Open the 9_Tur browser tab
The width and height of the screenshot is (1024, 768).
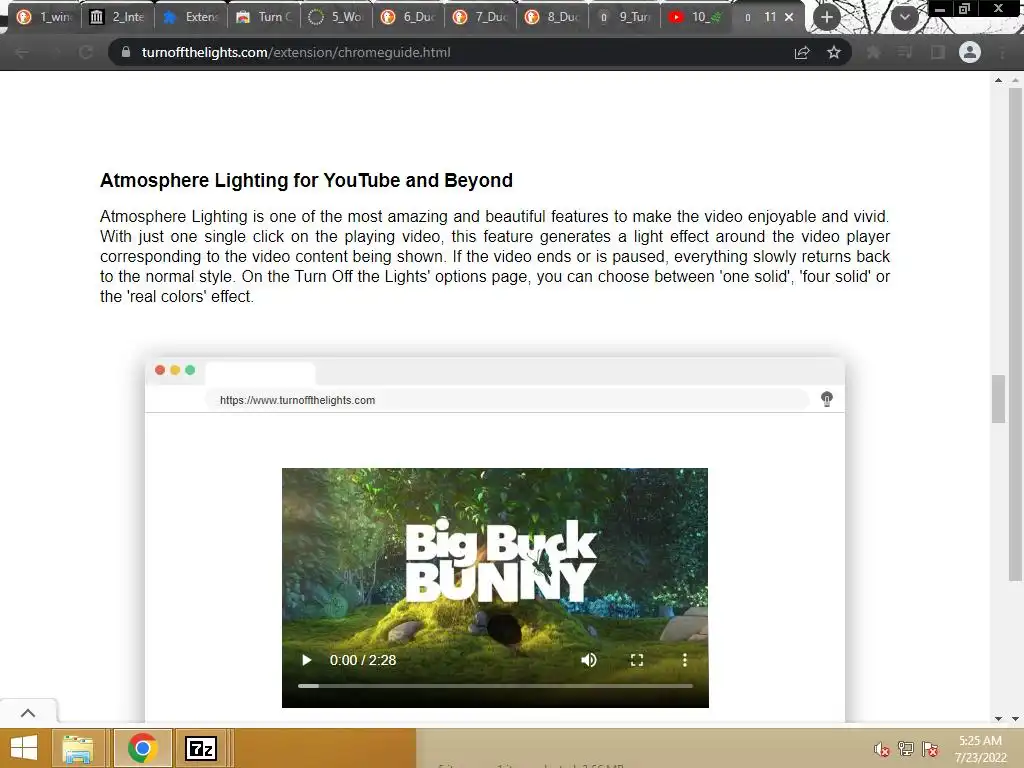click(x=624, y=17)
